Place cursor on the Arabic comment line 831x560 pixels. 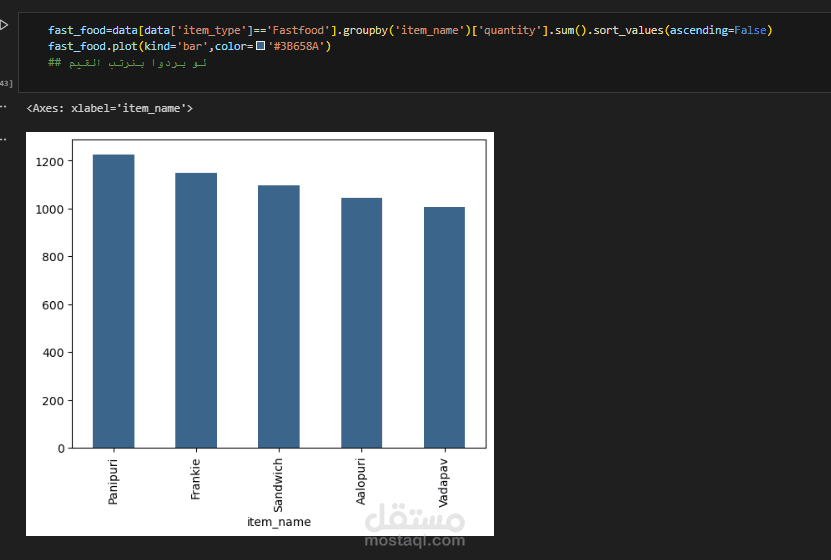127,63
